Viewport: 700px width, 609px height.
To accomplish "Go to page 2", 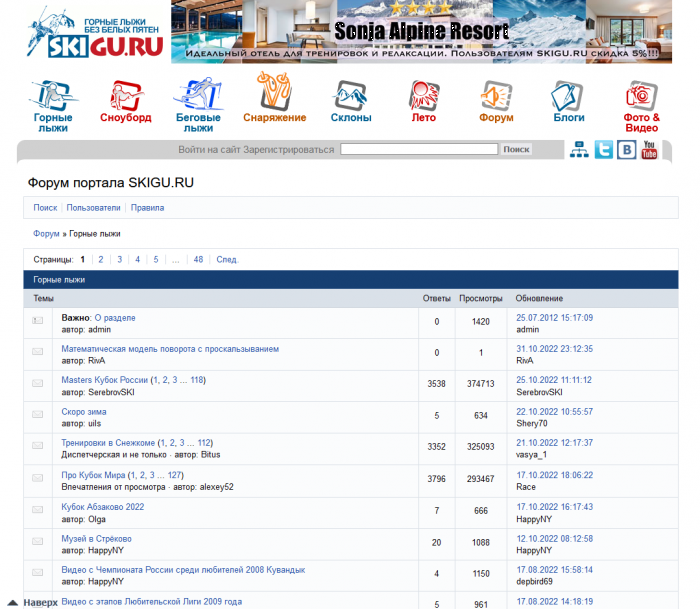I will click(x=101, y=259).
